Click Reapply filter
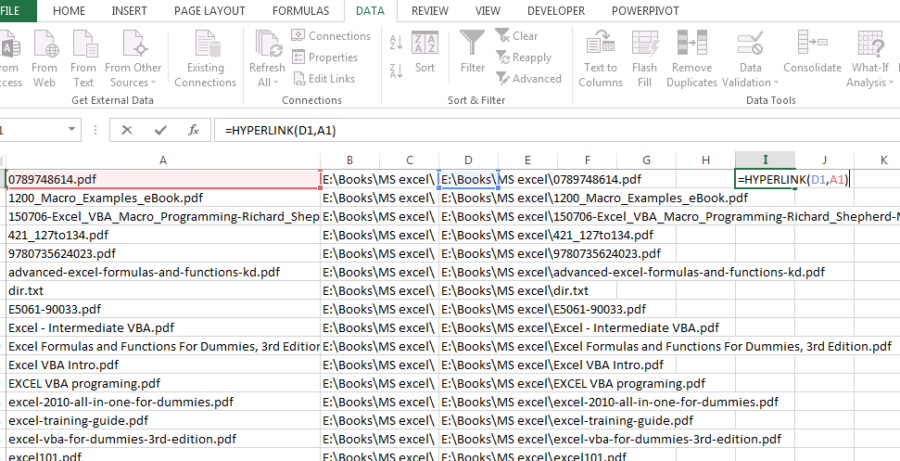The width and height of the screenshot is (900, 461). [523, 57]
